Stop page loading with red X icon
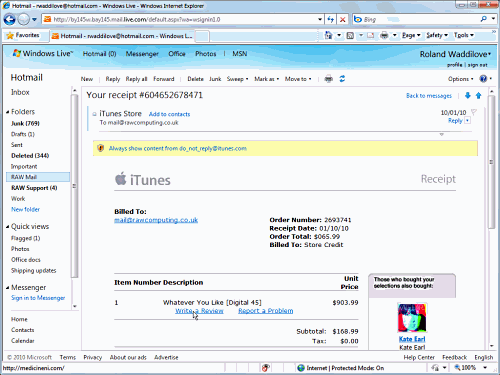This screenshot has width=500, height=375. click(342, 19)
